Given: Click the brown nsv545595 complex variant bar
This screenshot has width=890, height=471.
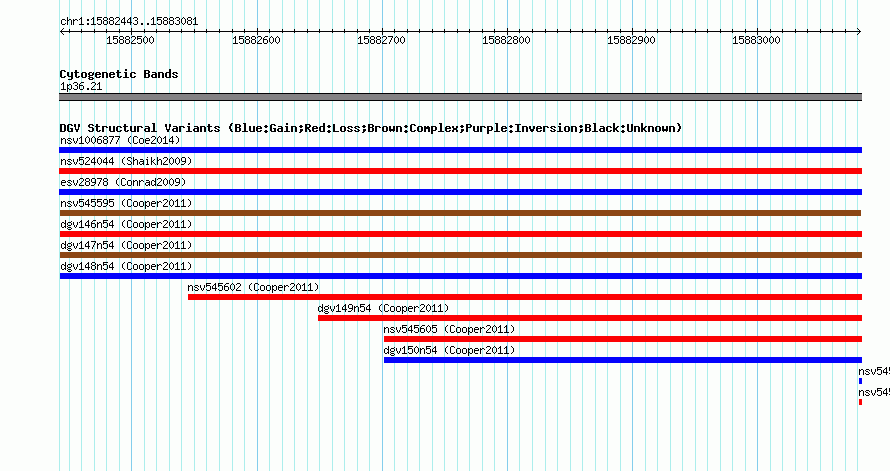Looking at the screenshot, I should point(460,213).
